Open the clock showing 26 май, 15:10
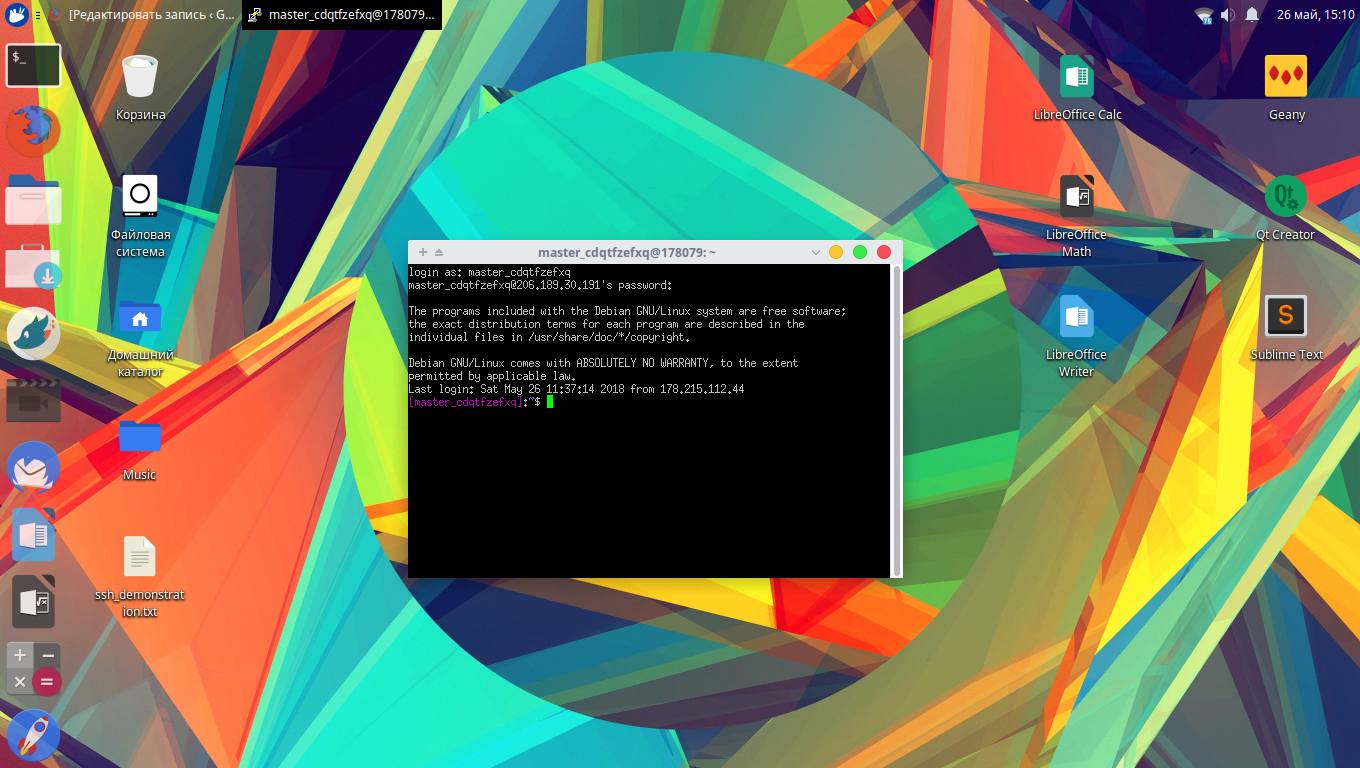This screenshot has width=1360, height=768. 1315,15
